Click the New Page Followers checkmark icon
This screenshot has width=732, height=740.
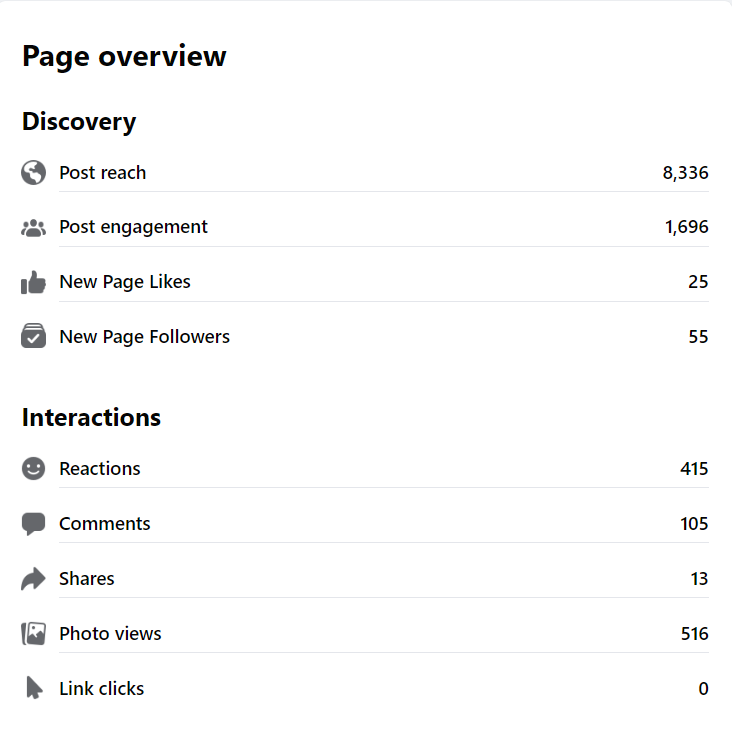(33, 337)
